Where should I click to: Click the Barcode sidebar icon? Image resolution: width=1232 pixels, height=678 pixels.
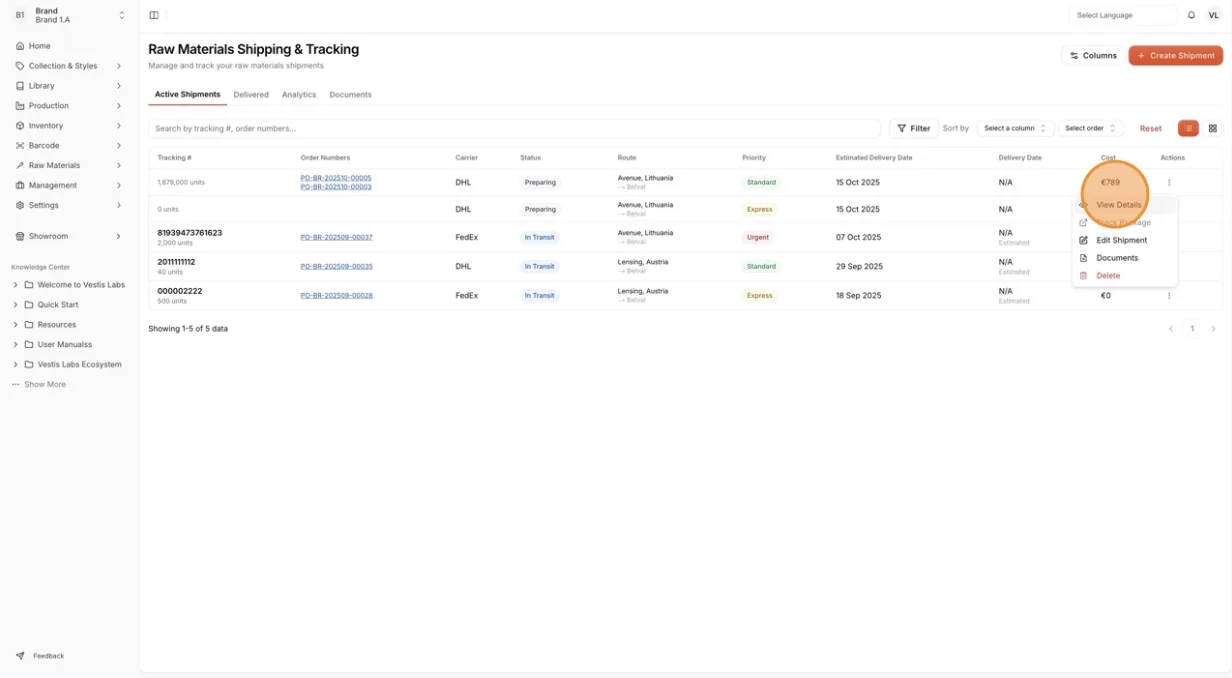coord(20,146)
